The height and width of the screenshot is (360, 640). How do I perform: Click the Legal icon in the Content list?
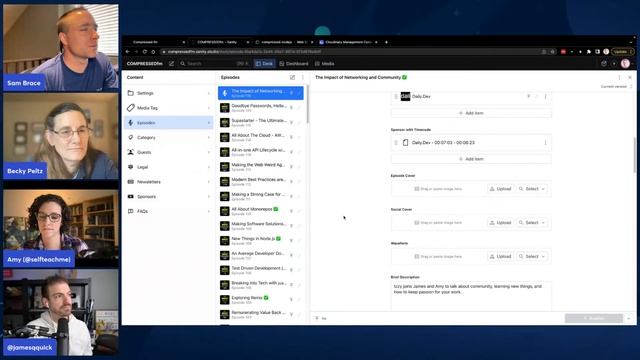(131, 167)
